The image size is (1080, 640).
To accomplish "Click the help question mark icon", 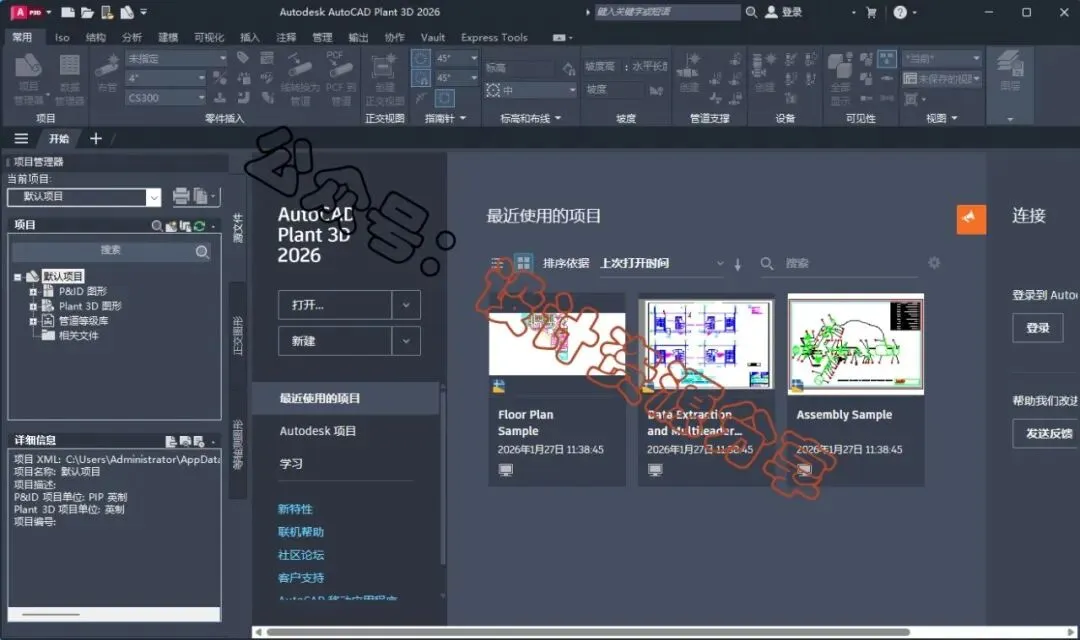I will [900, 12].
